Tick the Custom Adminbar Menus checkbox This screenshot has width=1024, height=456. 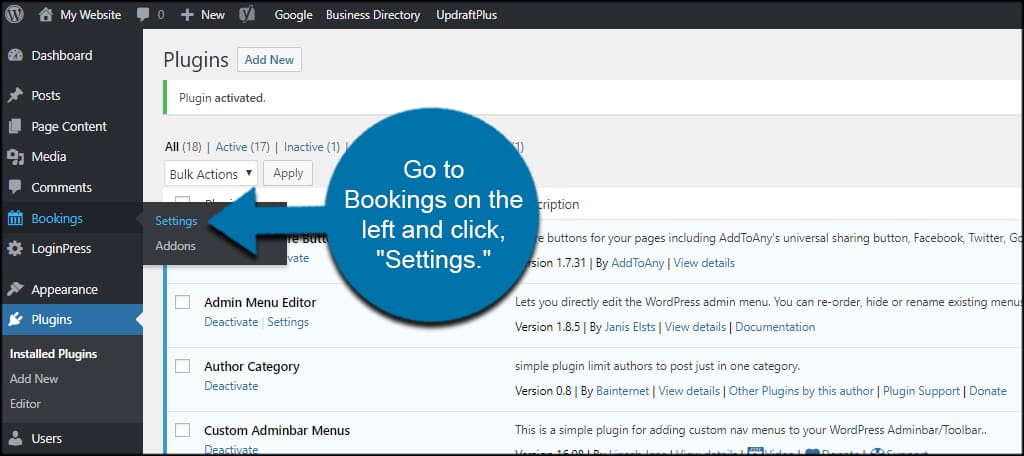183,430
